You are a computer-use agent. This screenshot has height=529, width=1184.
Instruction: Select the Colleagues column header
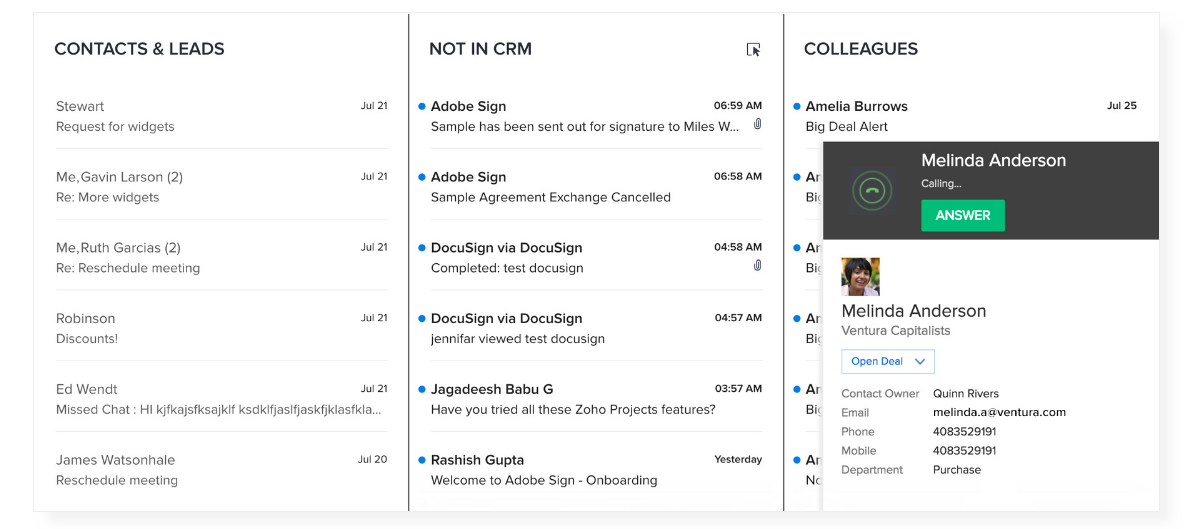click(860, 49)
